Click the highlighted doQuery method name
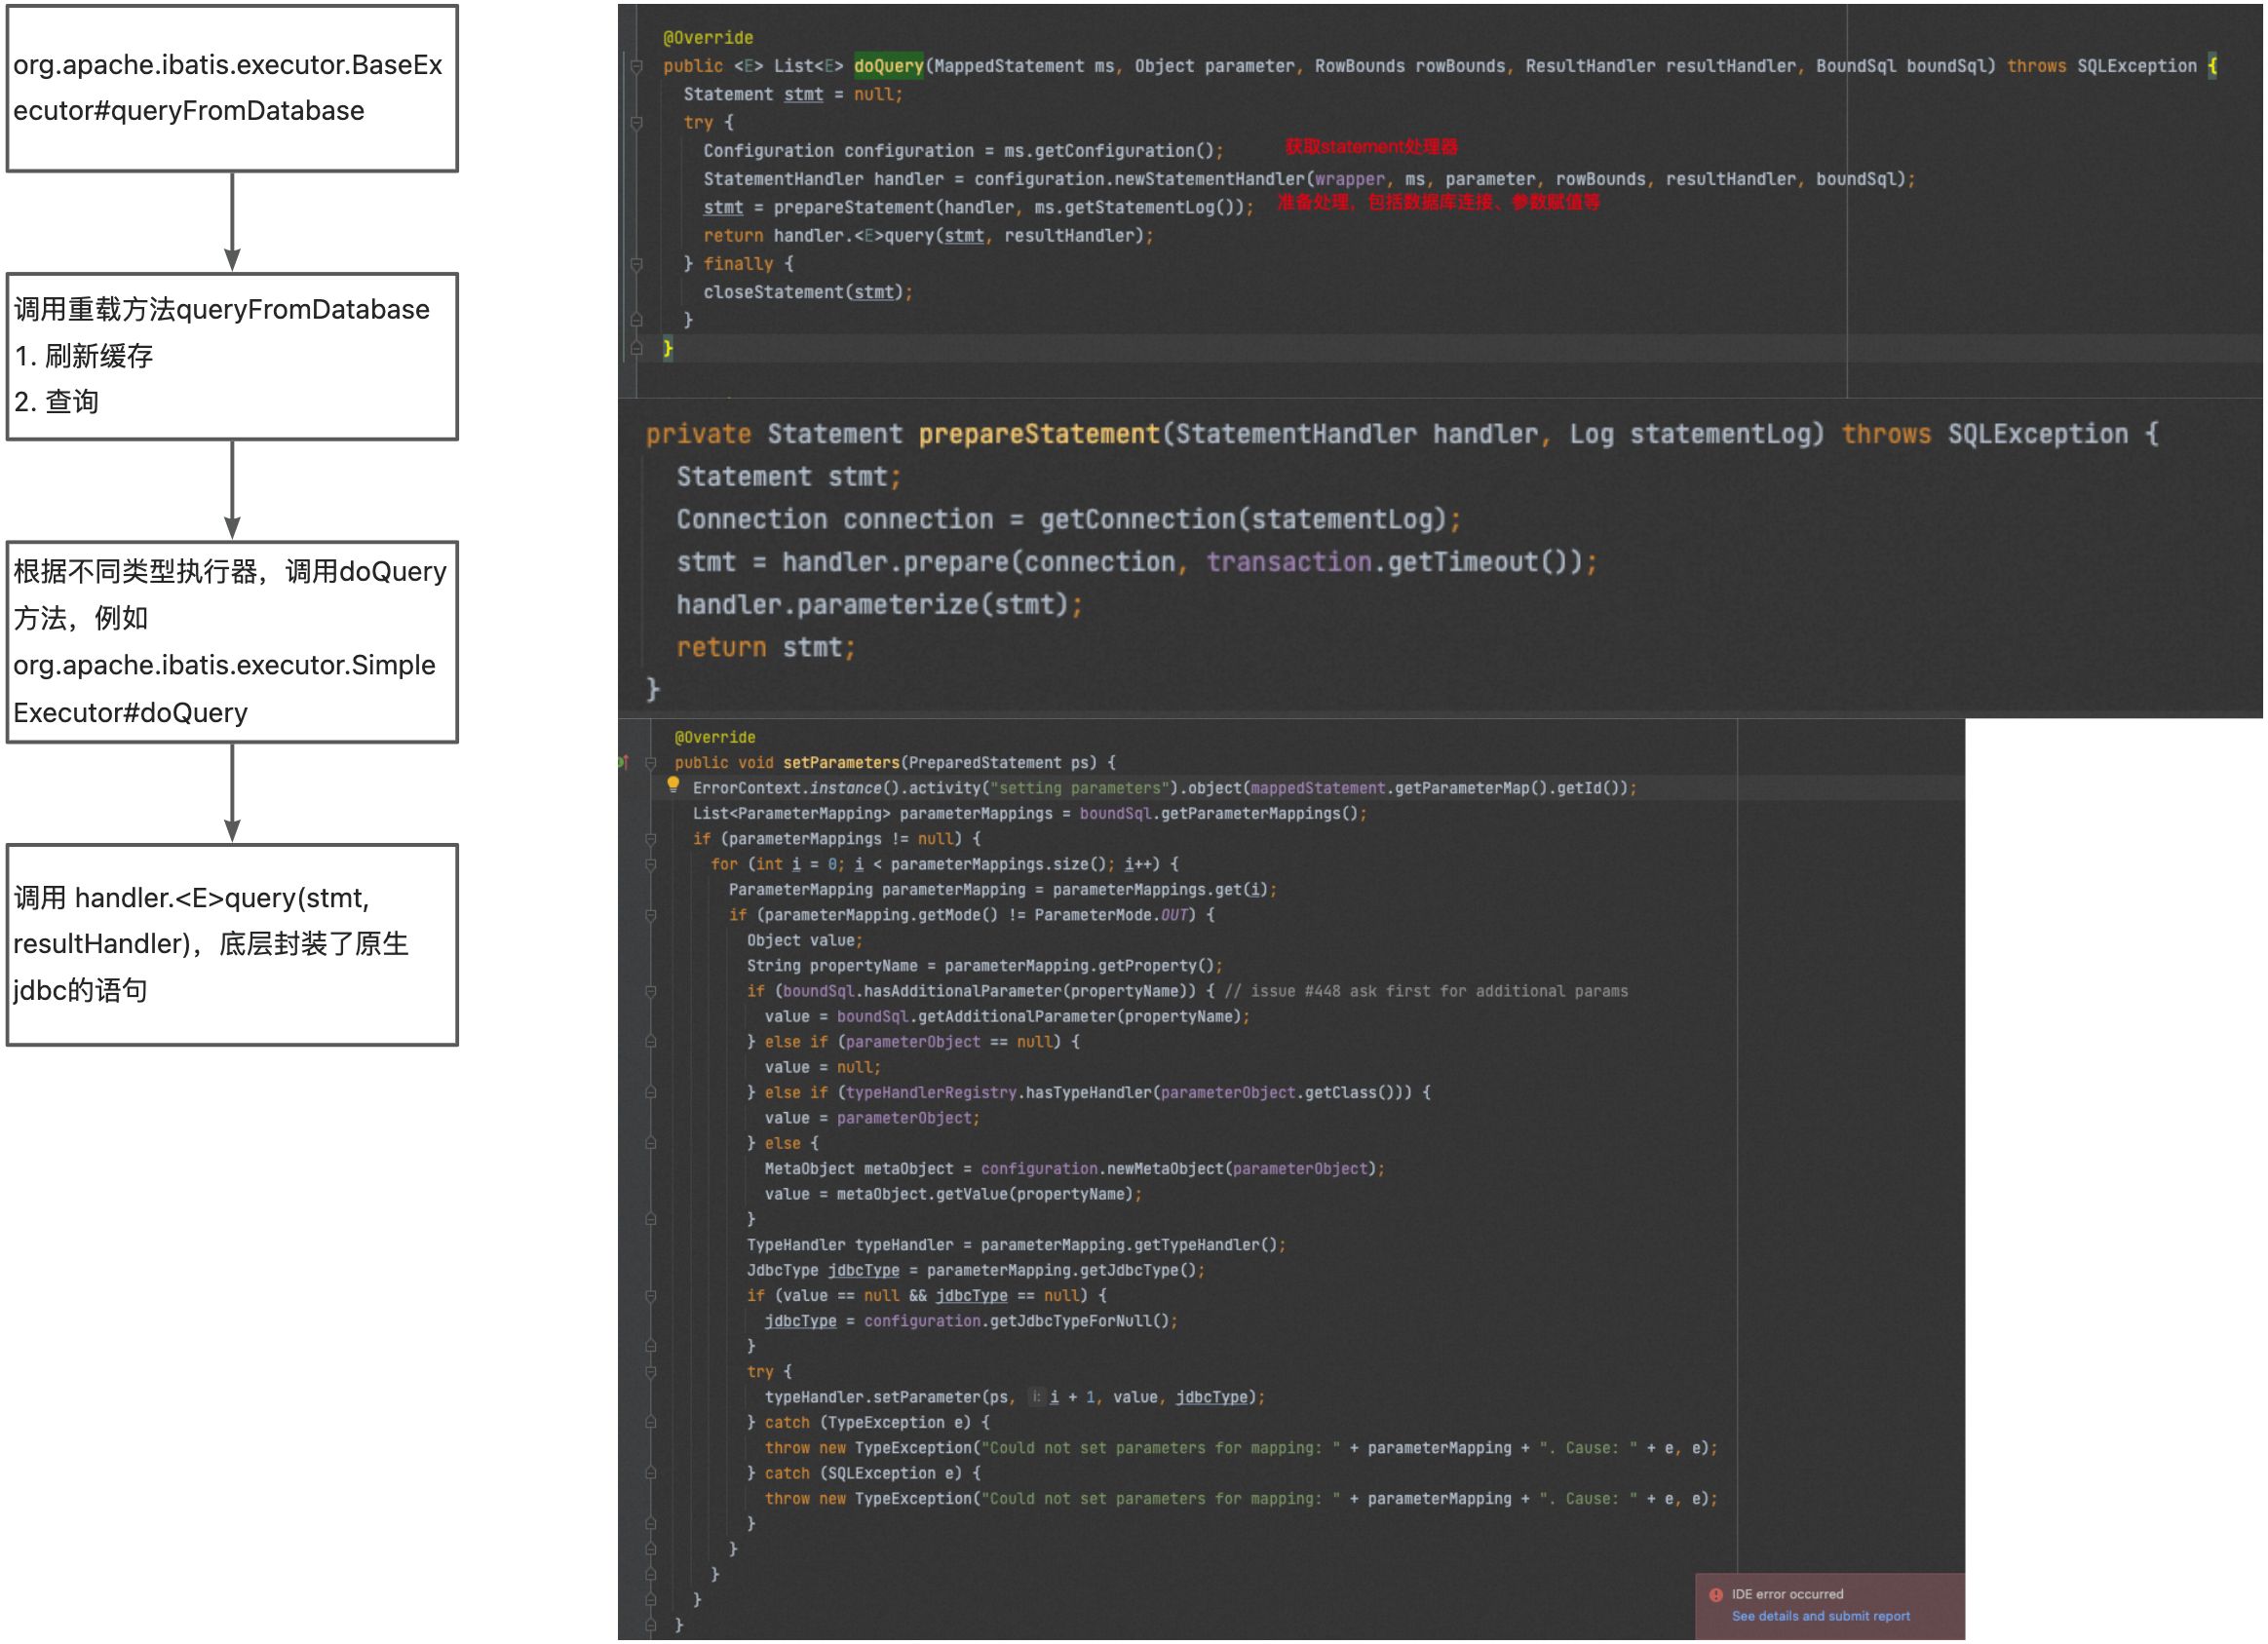 888,66
